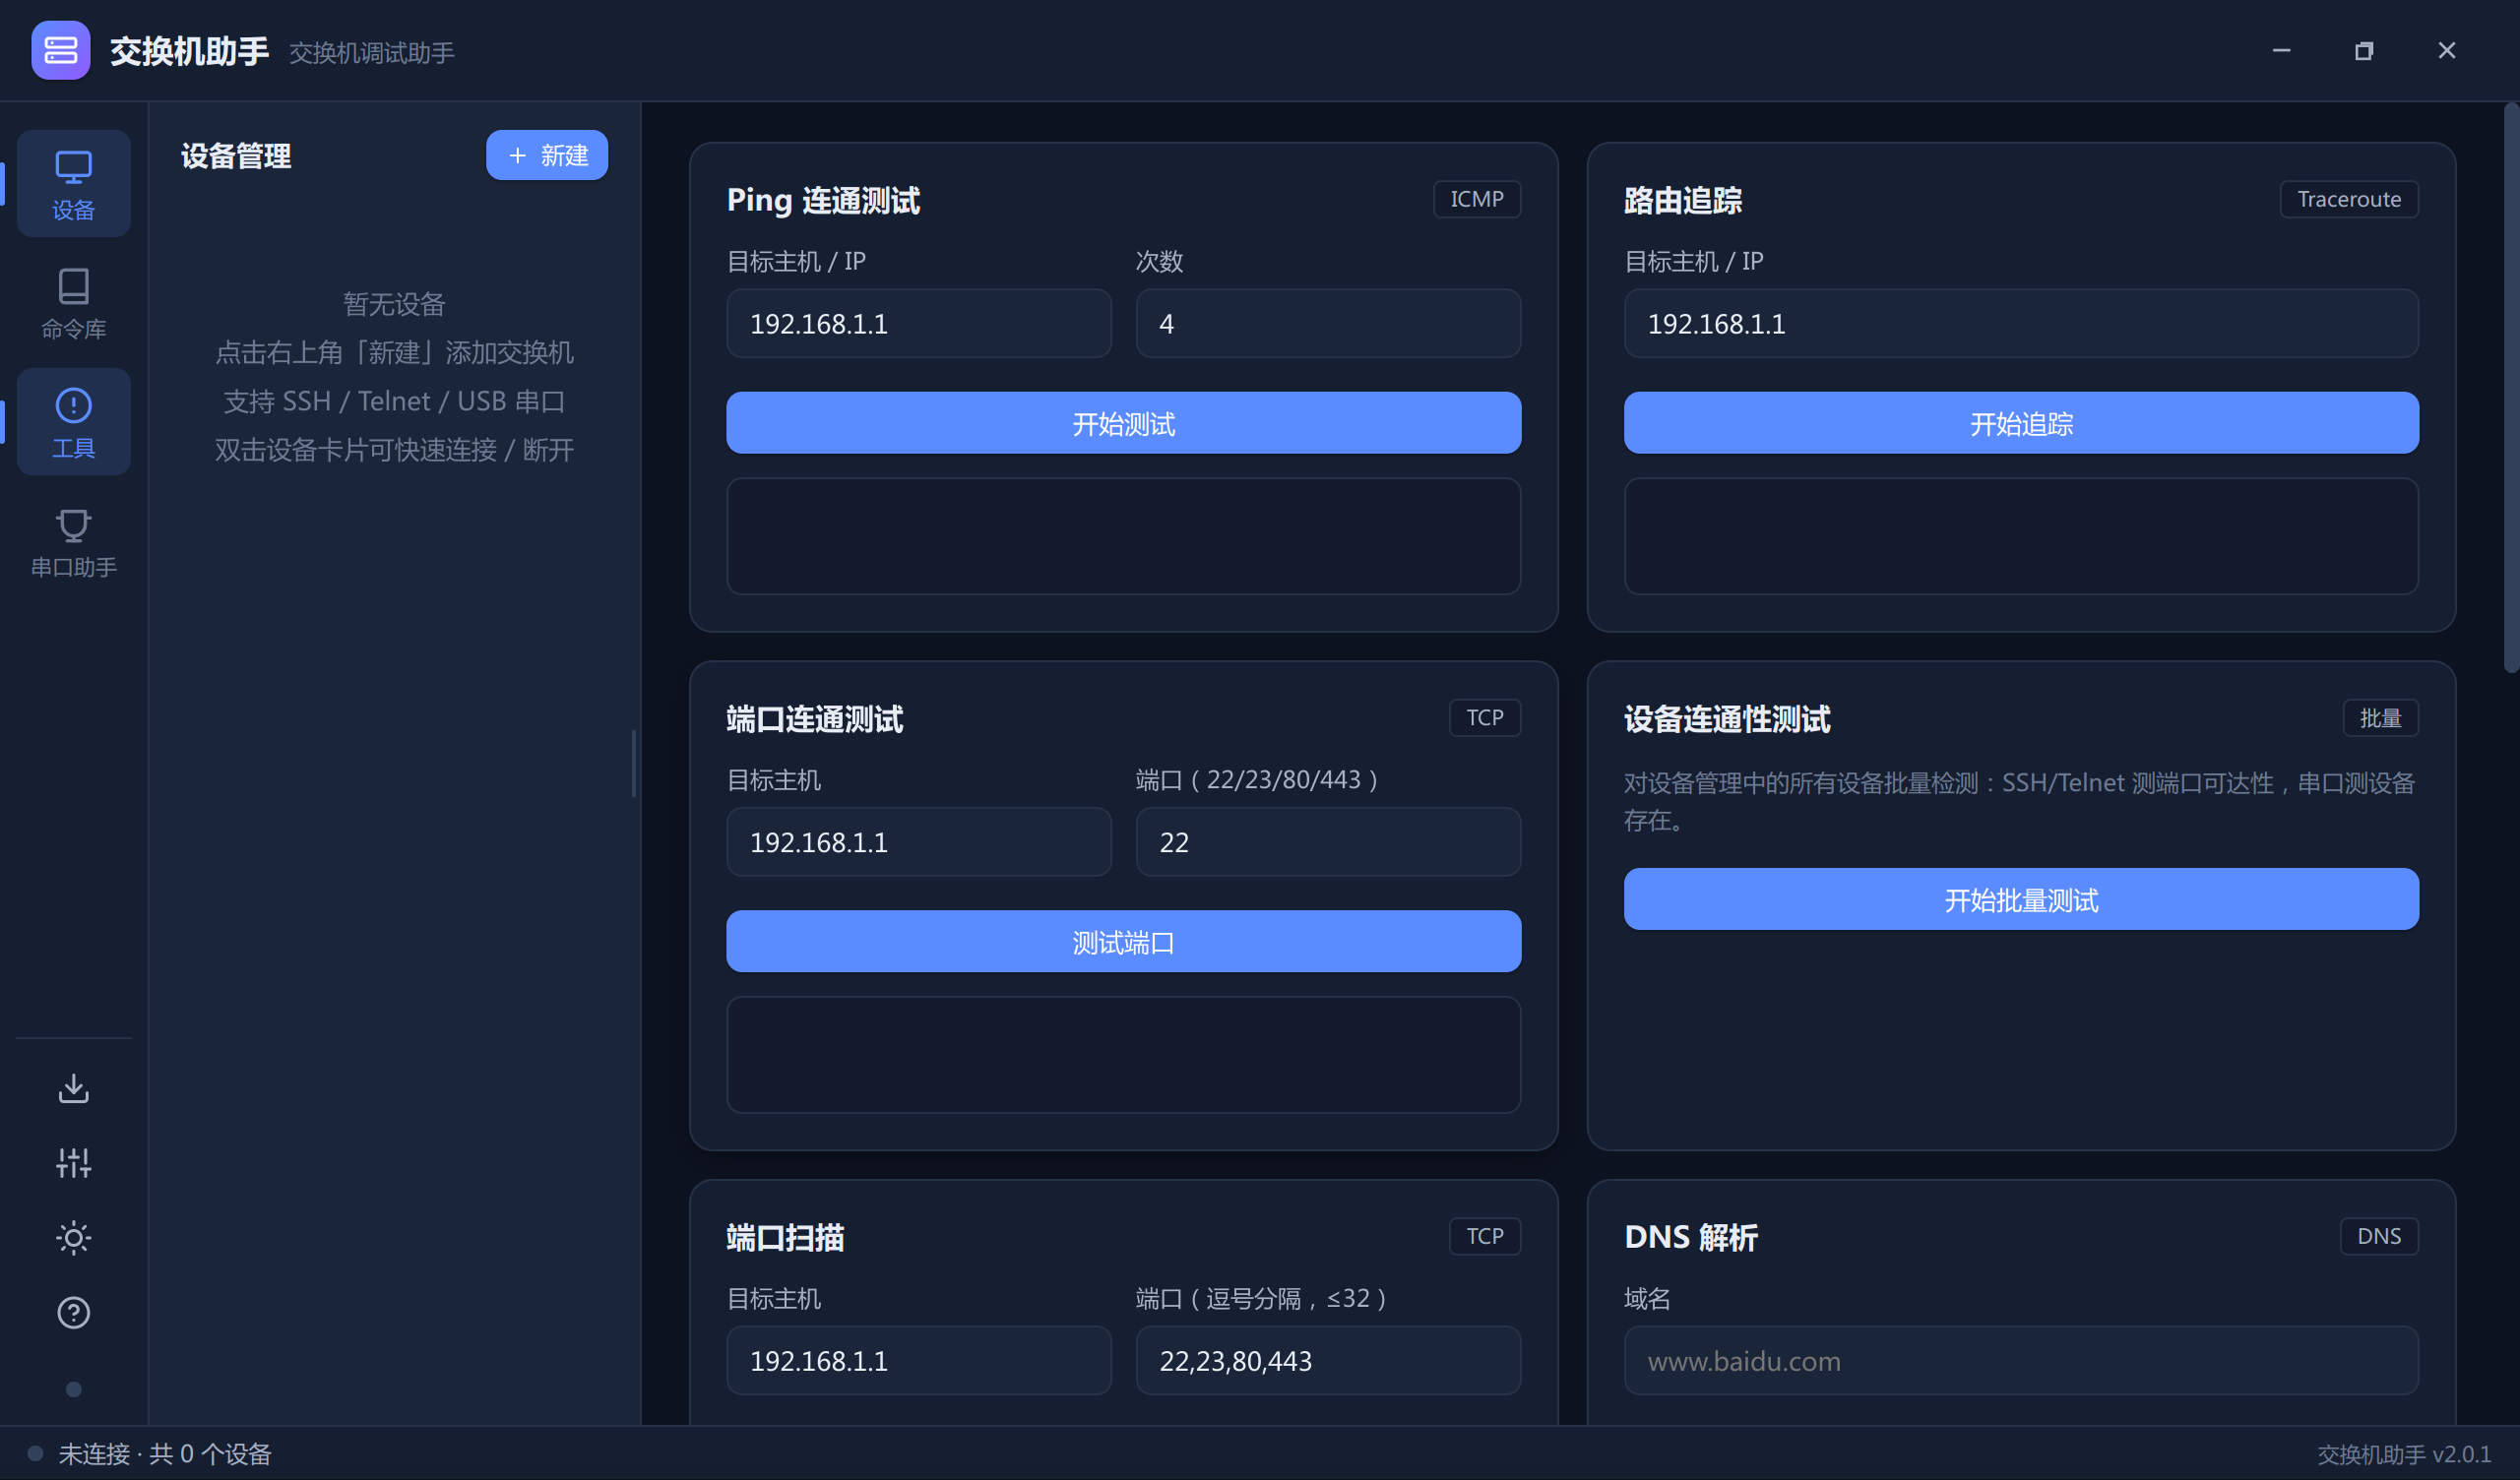Focus the 路由追踪 target IP field
The width and height of the screenshot is (2520, 1480).
pyautogui.click(x=2021, y=324)
